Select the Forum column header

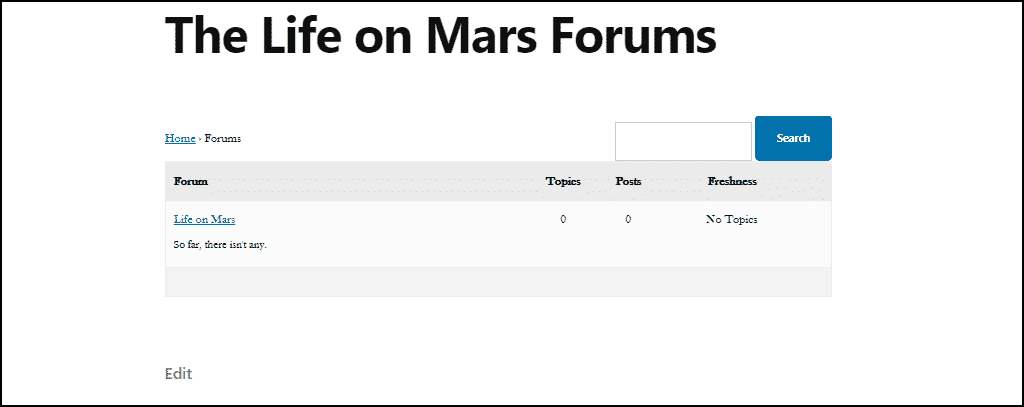click(x=191, y=181)
